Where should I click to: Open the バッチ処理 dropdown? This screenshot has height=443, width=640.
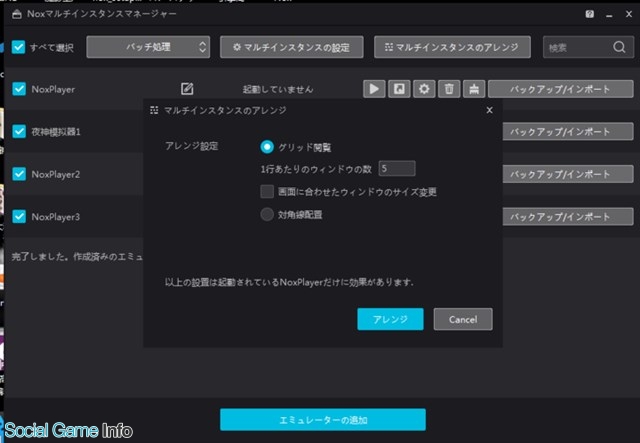tap(148, 47)
